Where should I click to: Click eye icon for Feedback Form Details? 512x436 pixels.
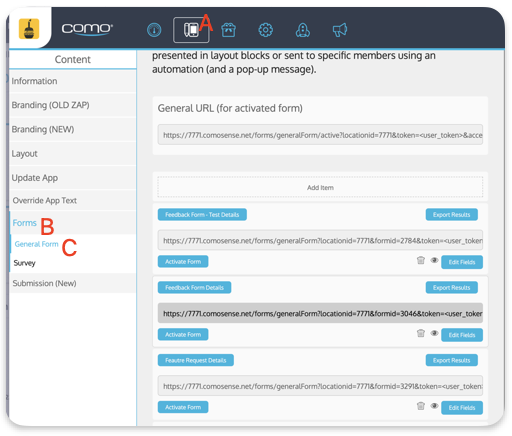tap(434, 333)
